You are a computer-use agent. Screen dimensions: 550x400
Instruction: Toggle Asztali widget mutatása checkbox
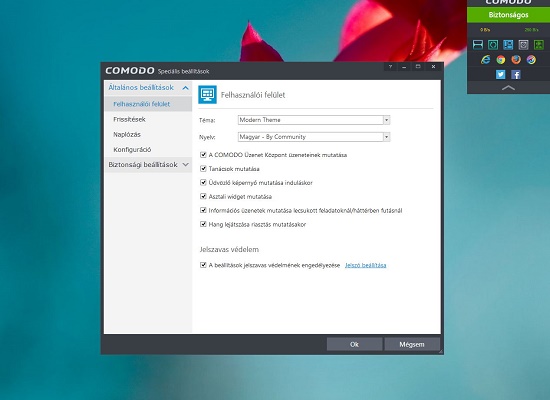(203, 196)
